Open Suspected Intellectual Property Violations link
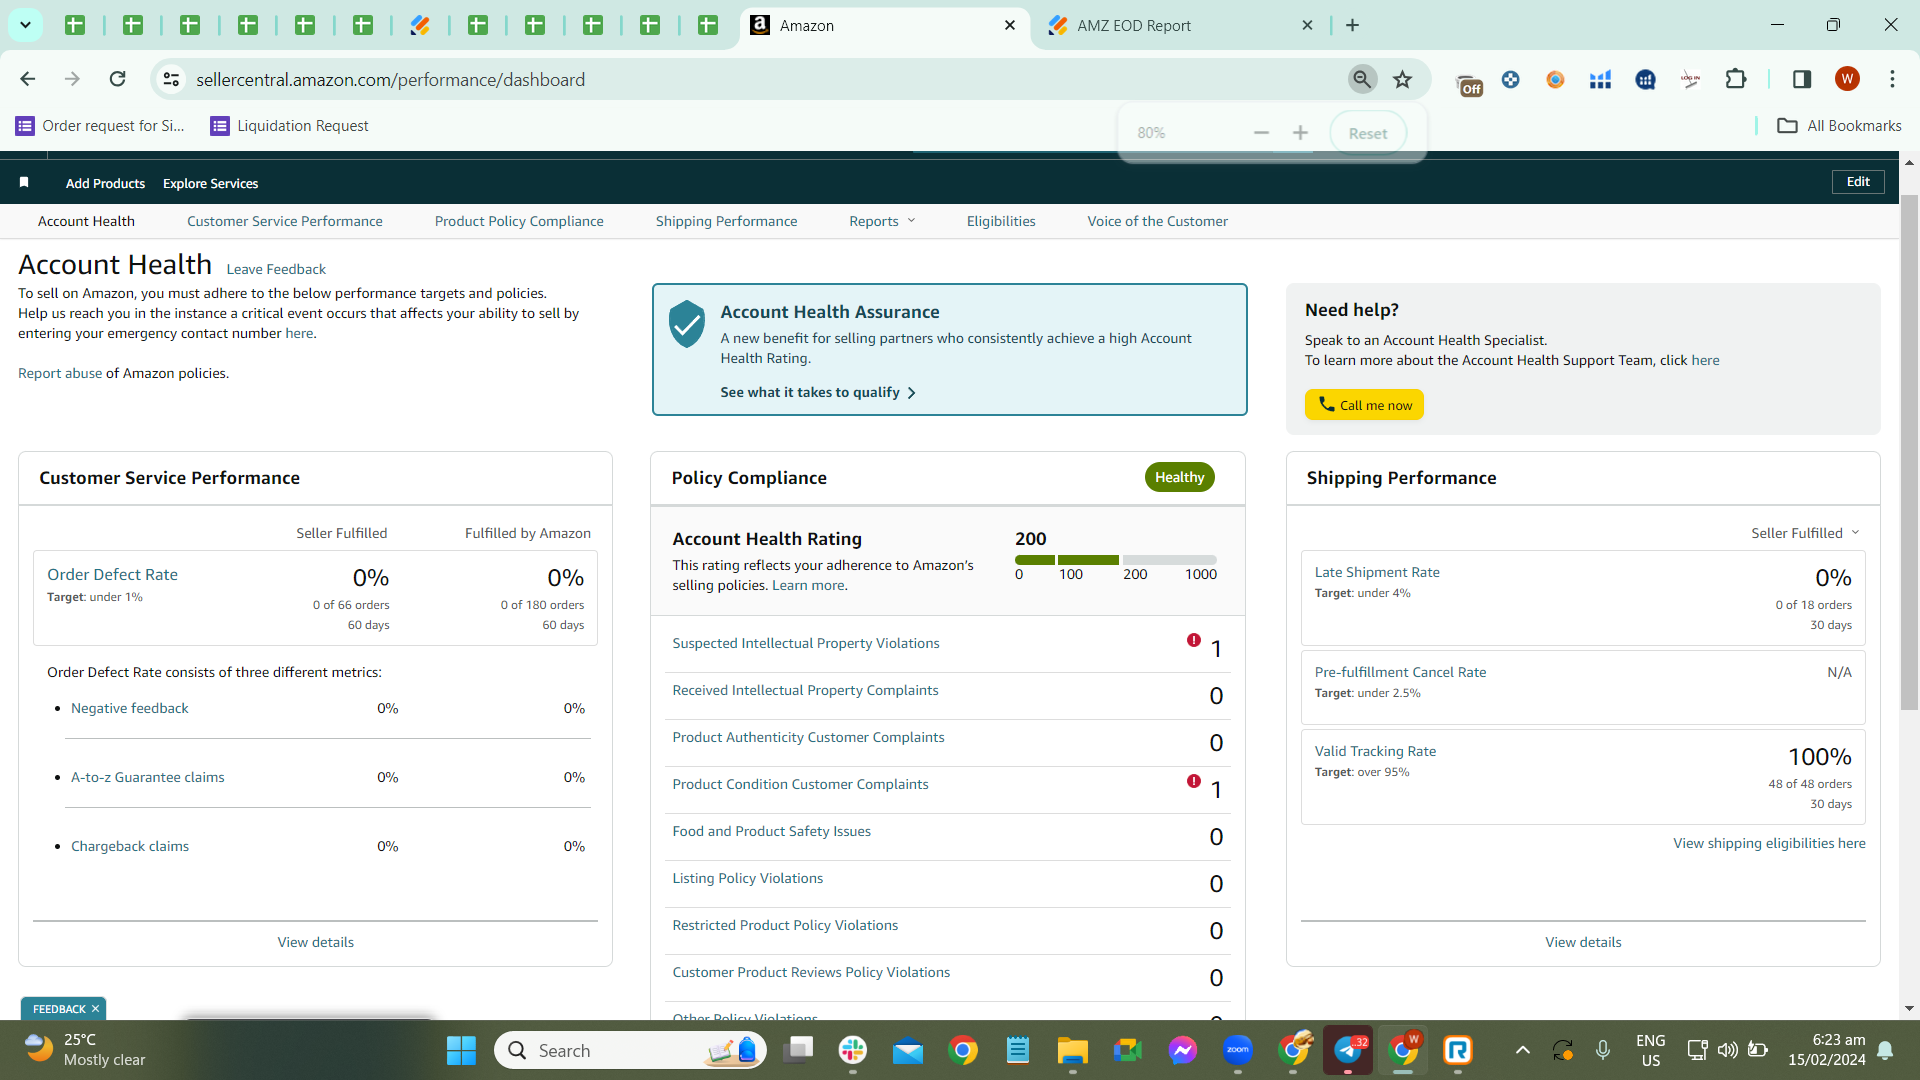Image resolution: width=1920 pixels, height=1080 pixels. click(806, 643)
